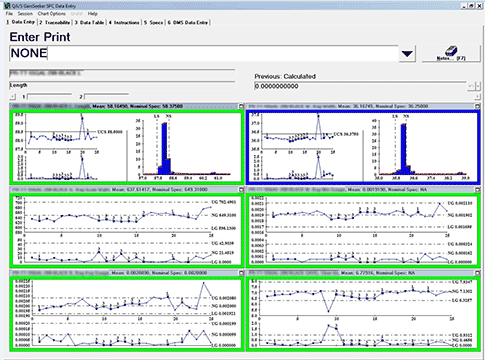Open the Session menu
The image size is (485, 360).
pos(25,14)
